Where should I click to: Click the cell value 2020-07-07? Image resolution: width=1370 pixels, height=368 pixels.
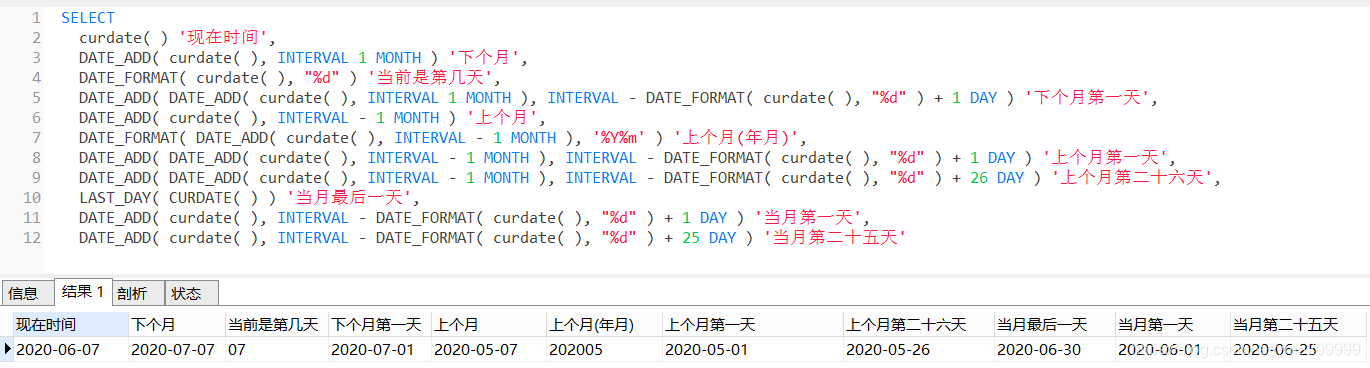pyautogui.click(x=173, y=349)
